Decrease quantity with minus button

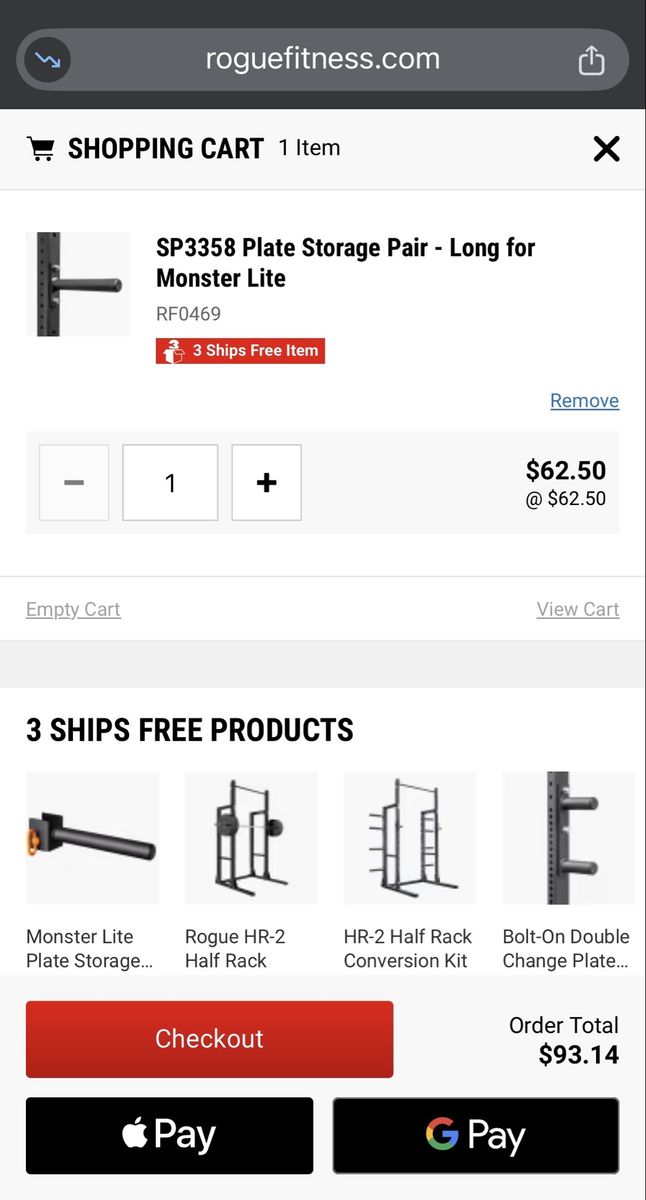click(x=74, y=482)
